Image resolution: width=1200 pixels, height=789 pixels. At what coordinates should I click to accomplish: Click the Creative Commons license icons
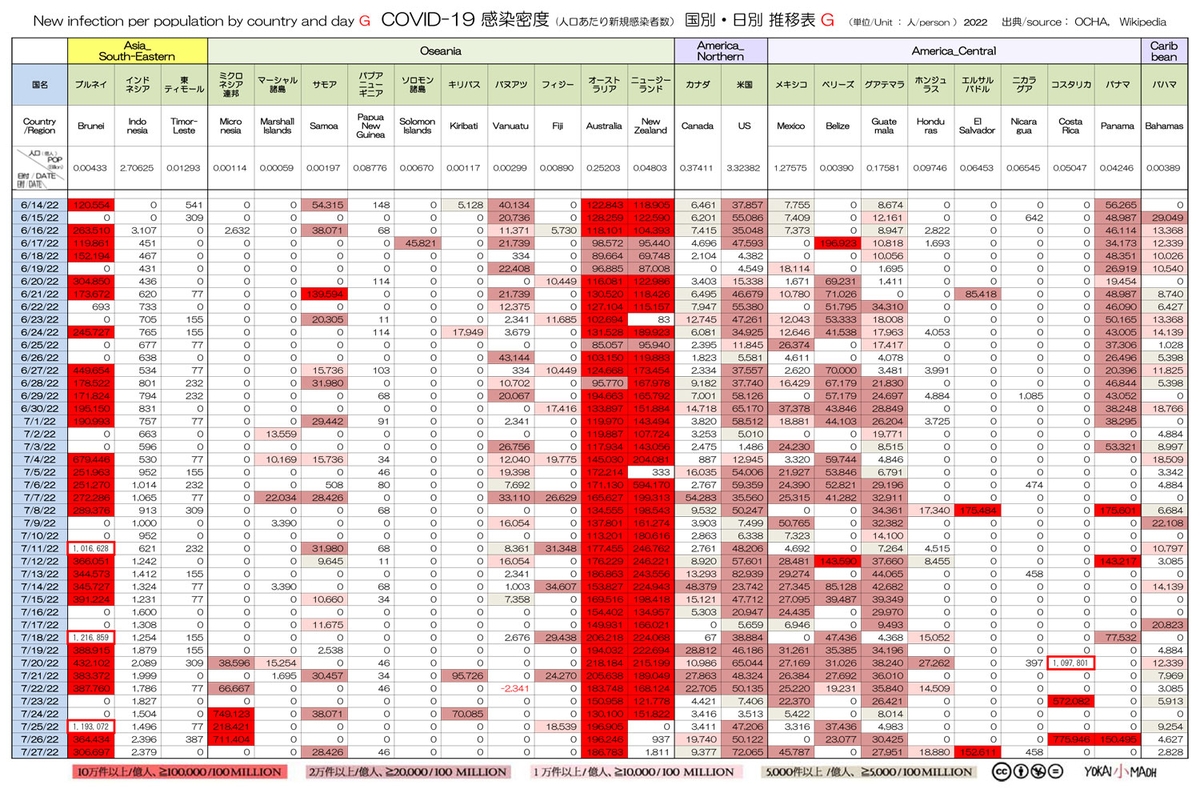point(1025,772)
